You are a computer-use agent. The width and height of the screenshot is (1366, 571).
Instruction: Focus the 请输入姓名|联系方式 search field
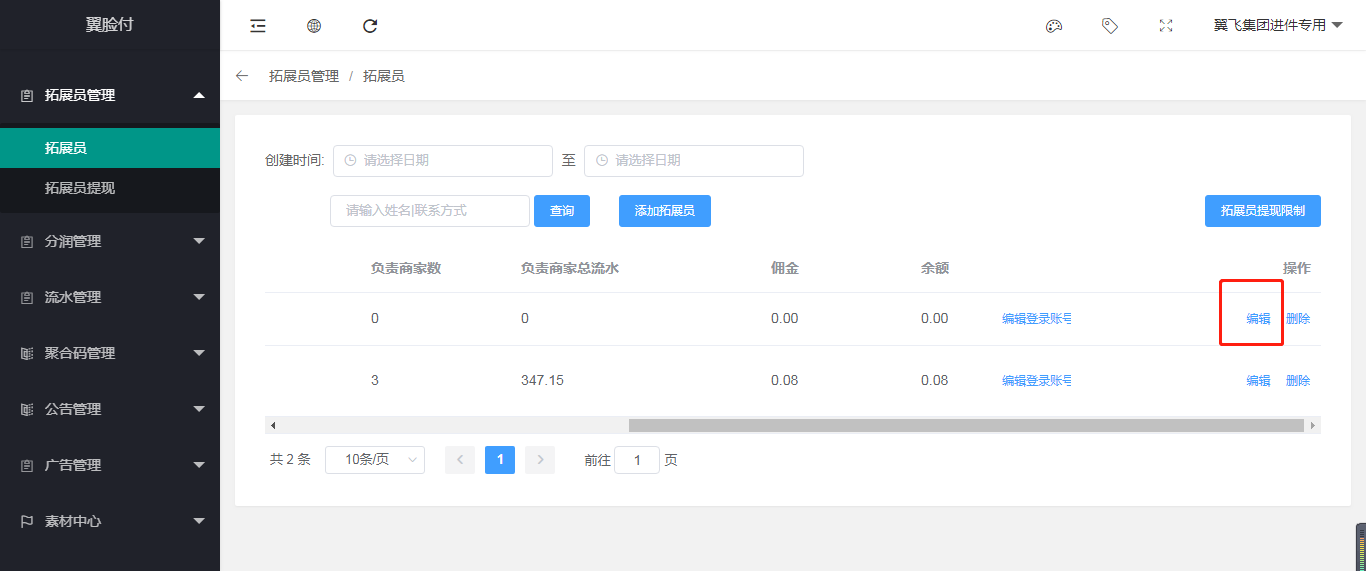coord(430,211)
